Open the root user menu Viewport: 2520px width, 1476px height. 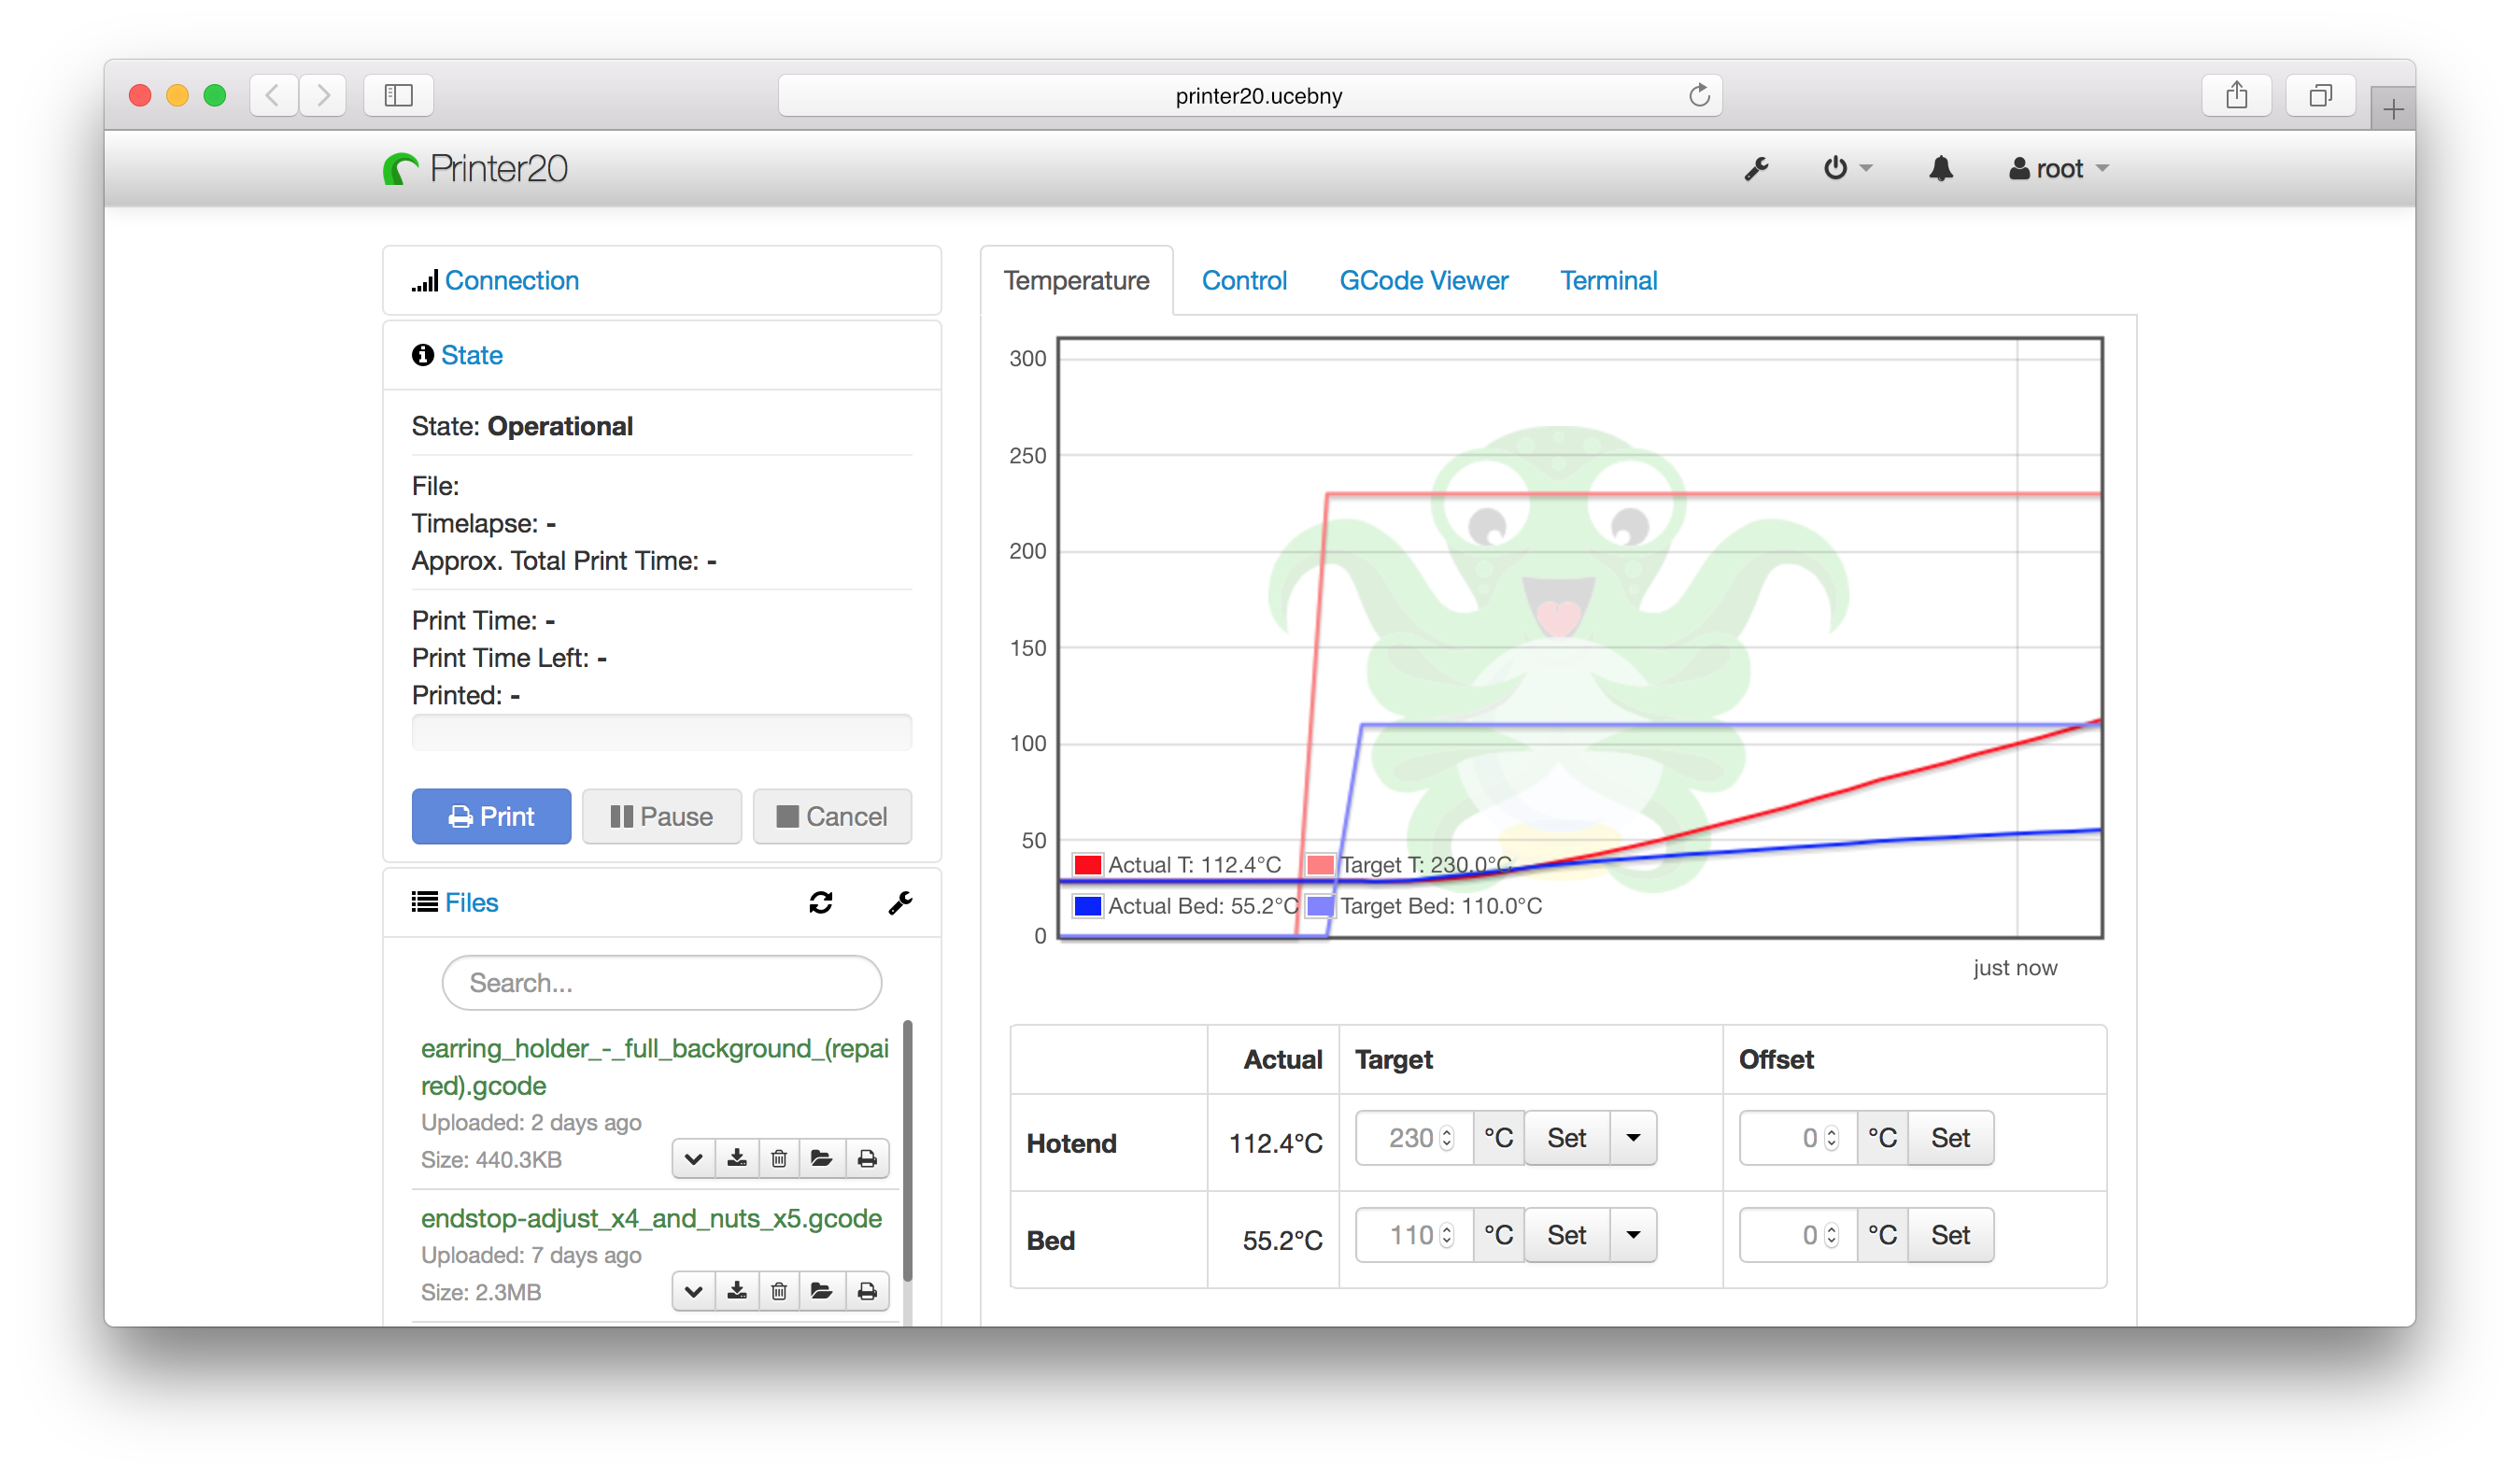tap(2058, 169)
